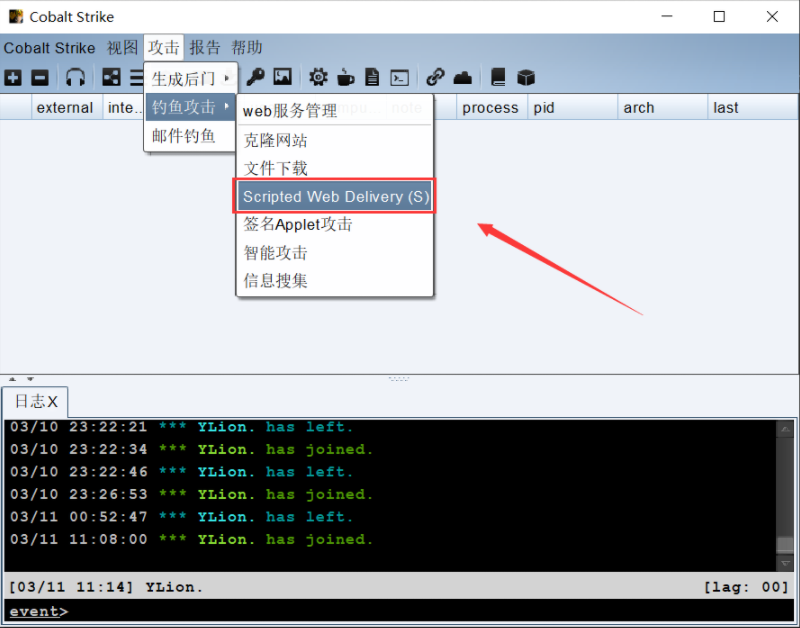Open listeners via the headphones icon
This screenshot has width=800, height=628.
pyautogui.click(x=76, y=78)
